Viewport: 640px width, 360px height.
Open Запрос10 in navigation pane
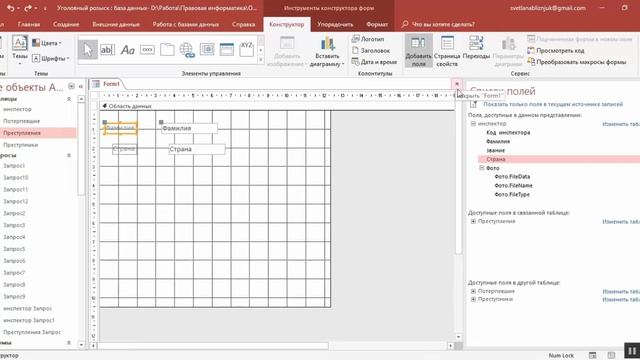click(x=16, y=178)
